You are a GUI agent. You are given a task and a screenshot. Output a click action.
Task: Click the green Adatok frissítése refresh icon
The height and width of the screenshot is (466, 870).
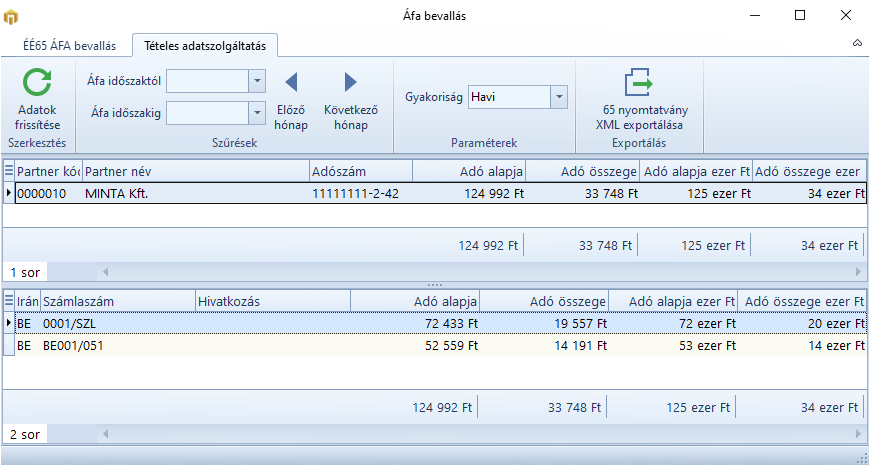point(38,83)
